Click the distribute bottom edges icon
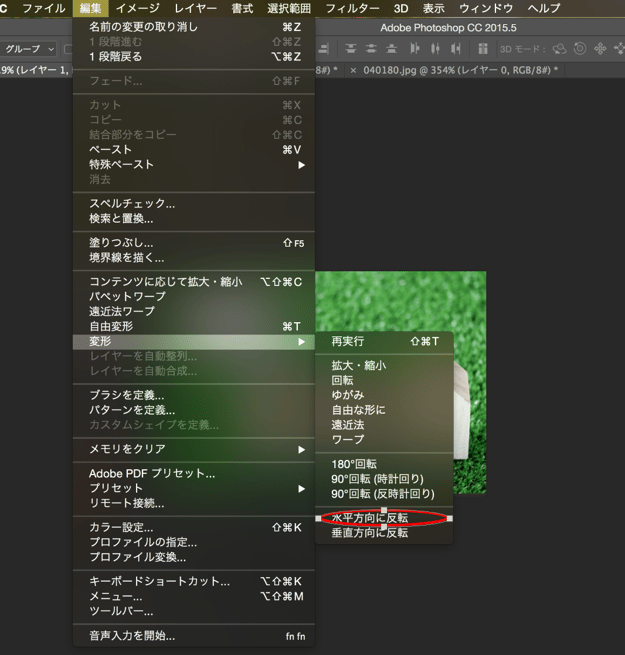The width and height of the screenshot is (625, 655). 392,48
